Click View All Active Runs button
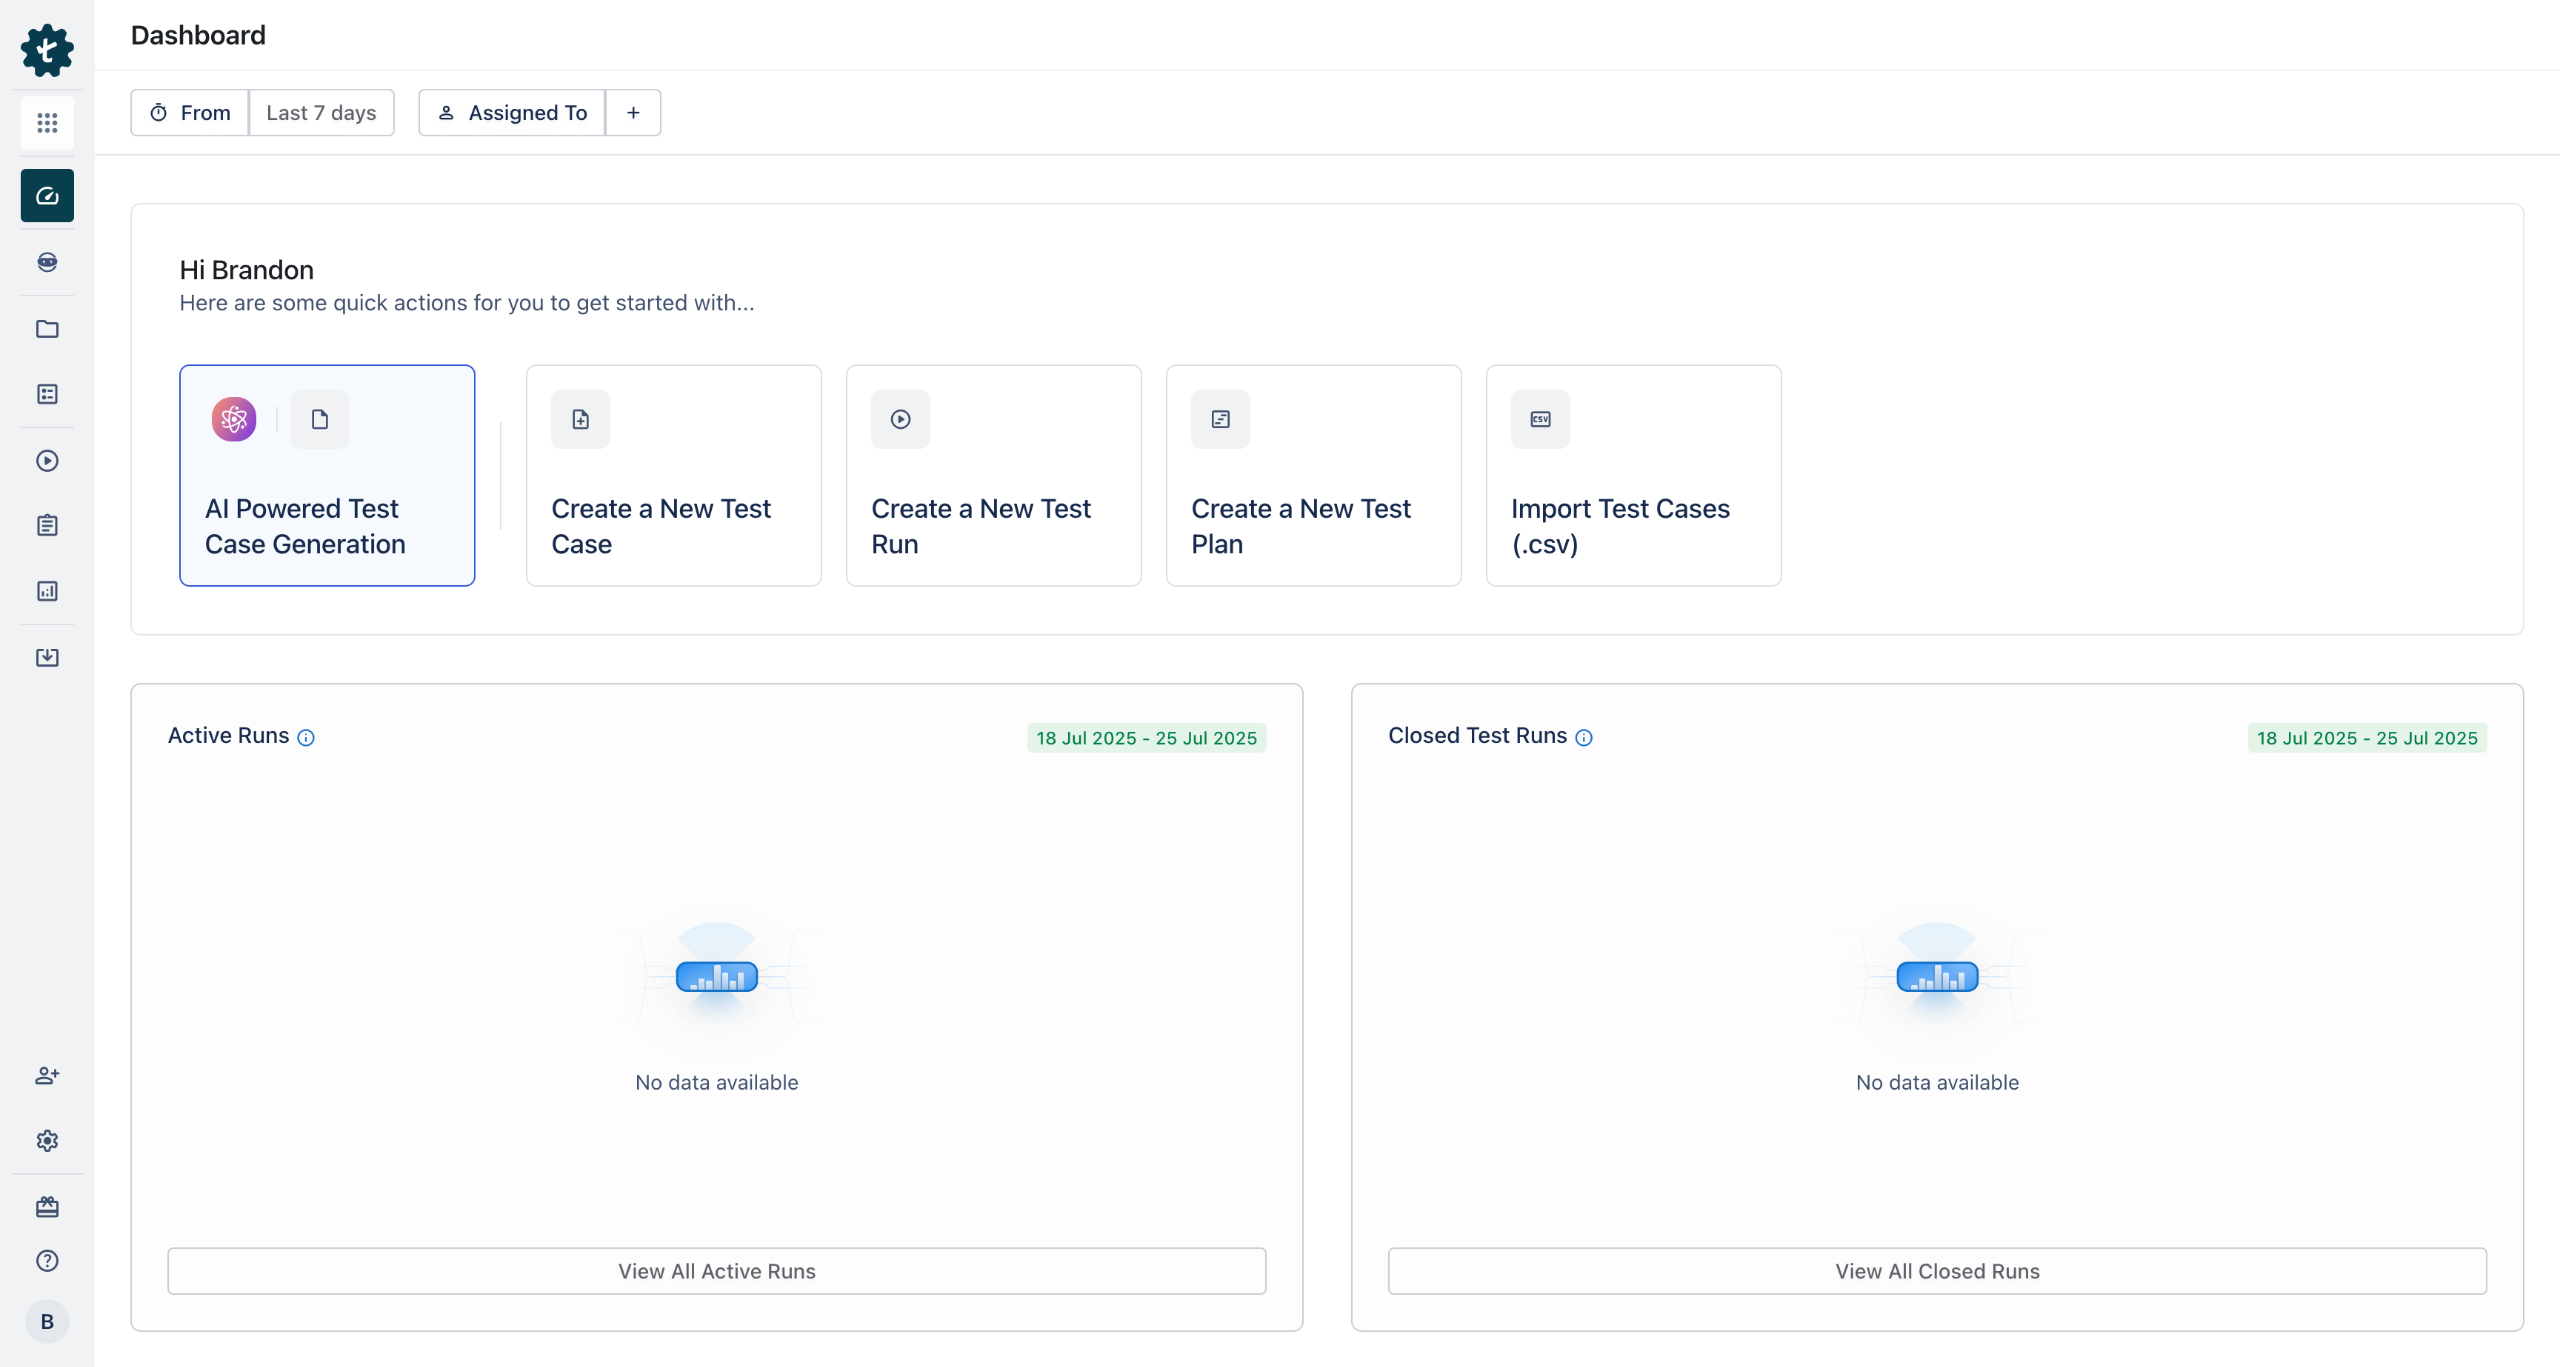Viewport: 2560px width, 1367px height. coord(716,1271)
